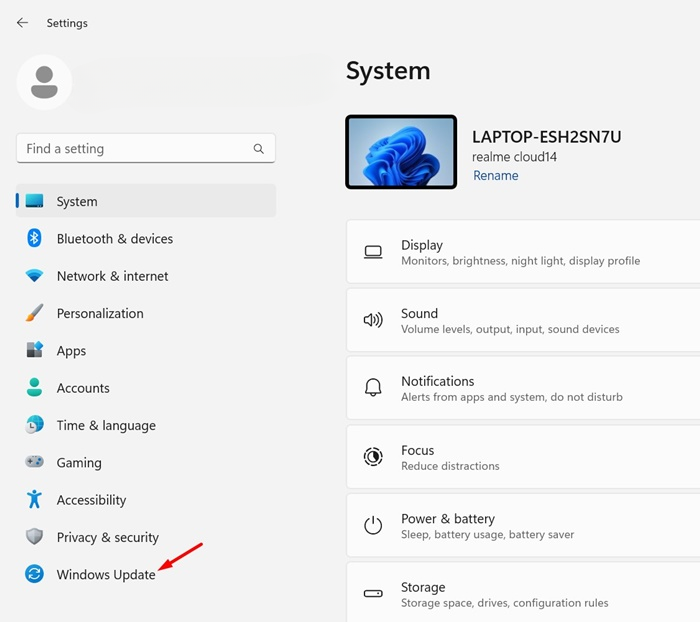Click the Gaming controller icon

[34, 461]
